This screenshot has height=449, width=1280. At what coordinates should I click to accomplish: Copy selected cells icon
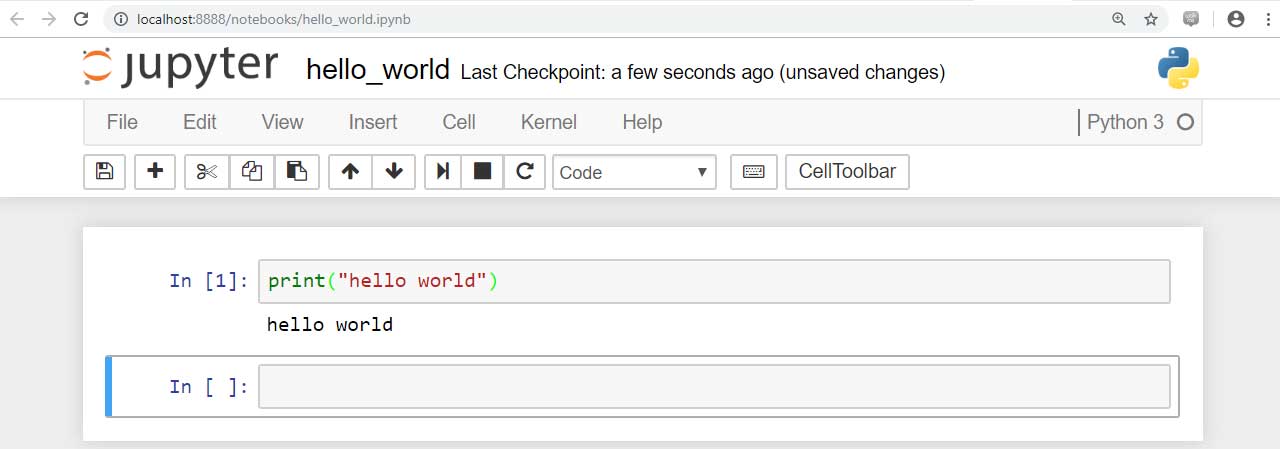(252, 171)
